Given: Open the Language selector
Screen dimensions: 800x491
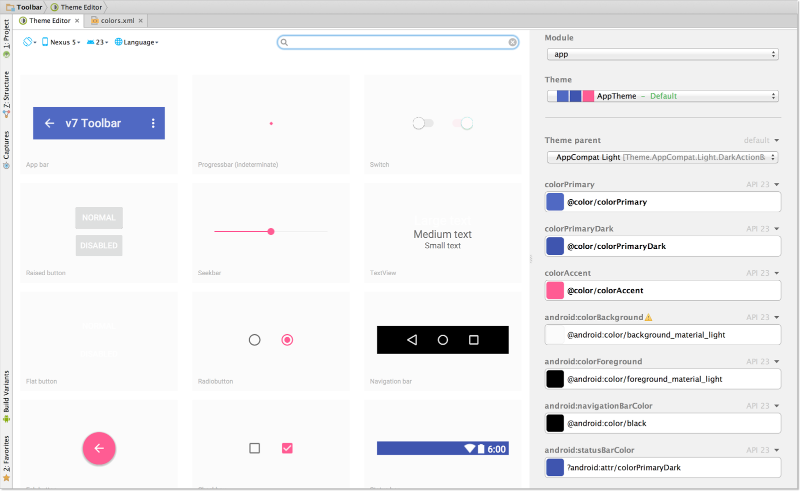Looking at the screenshot, I should (x=136, y=42).
